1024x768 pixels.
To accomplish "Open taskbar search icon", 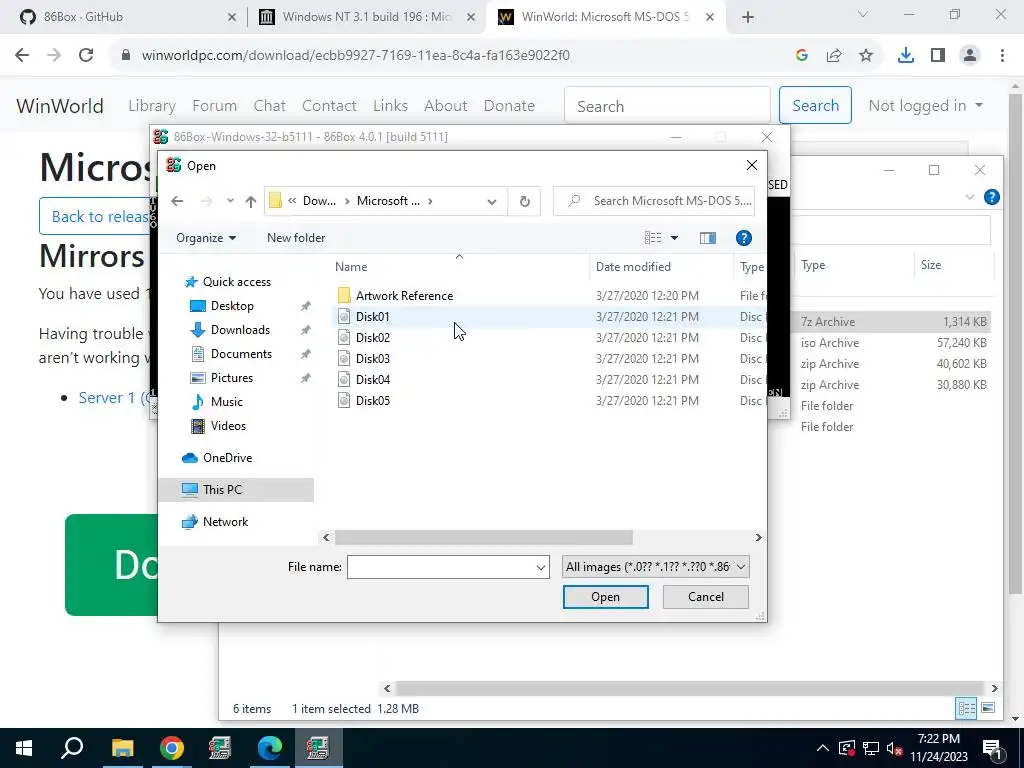I will click(x=72, y=748).
